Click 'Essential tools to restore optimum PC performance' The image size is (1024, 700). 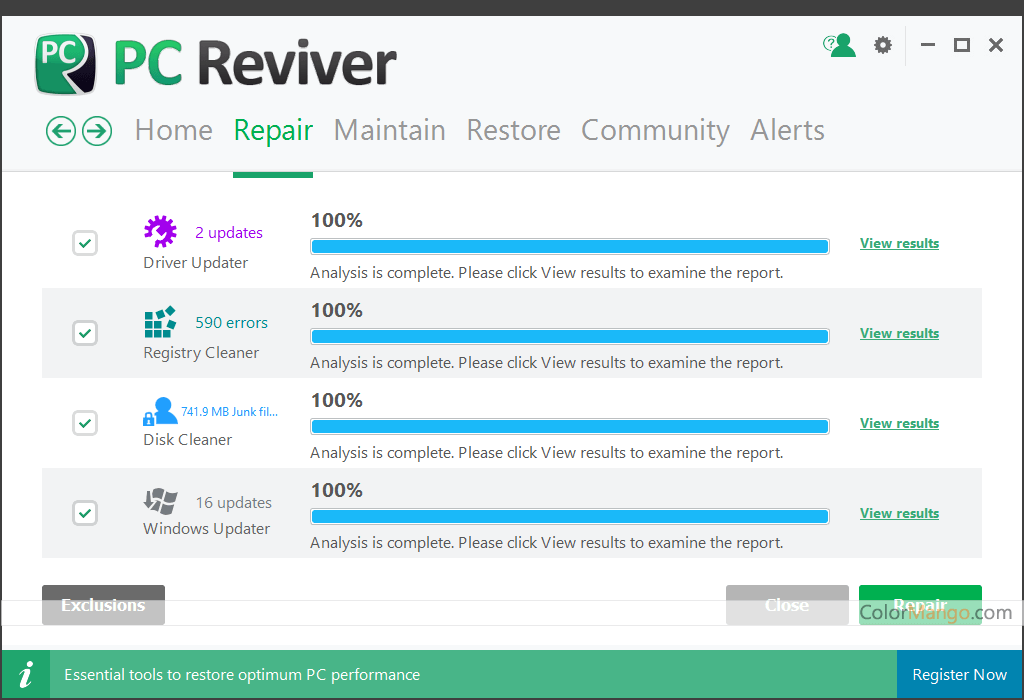click(242, 675)
